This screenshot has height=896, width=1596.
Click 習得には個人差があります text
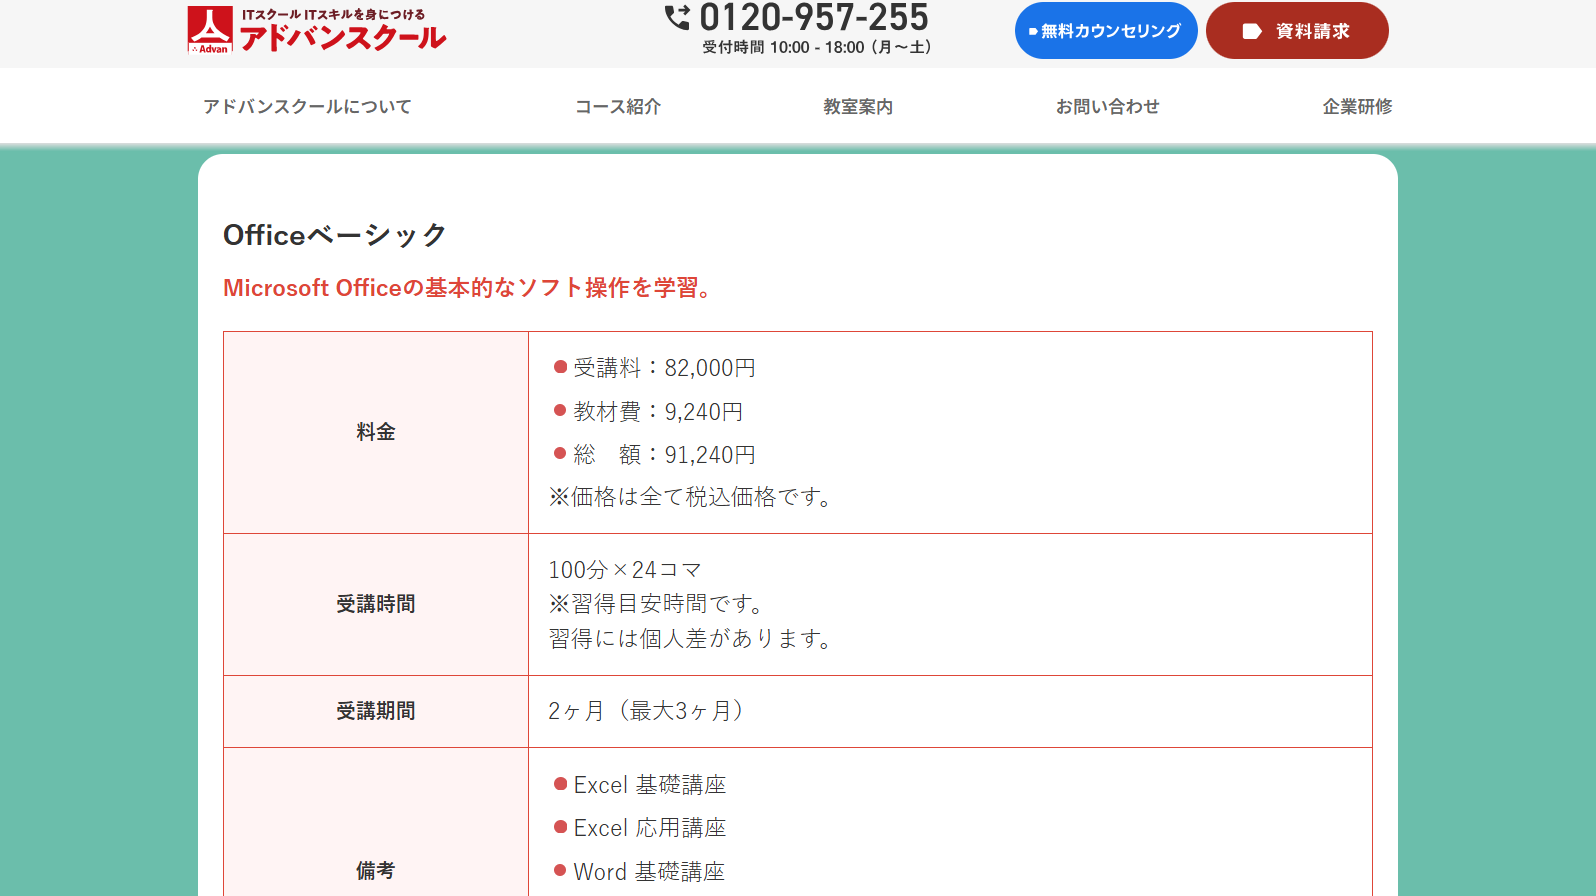[692, 638]
